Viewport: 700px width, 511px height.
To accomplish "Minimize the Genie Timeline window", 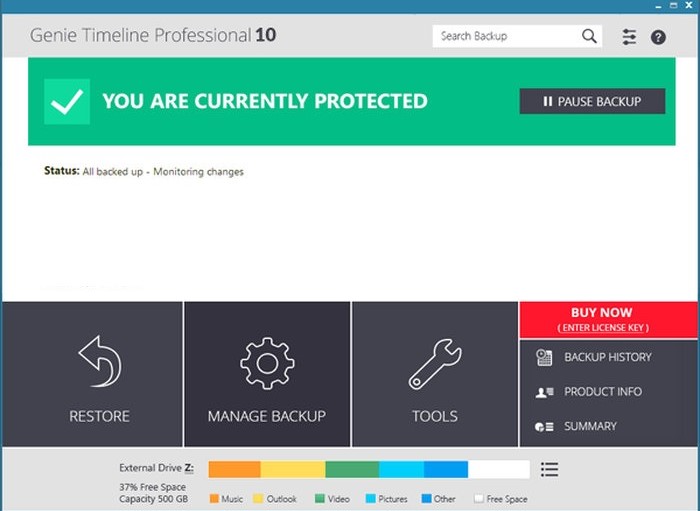I will (658, 6).
